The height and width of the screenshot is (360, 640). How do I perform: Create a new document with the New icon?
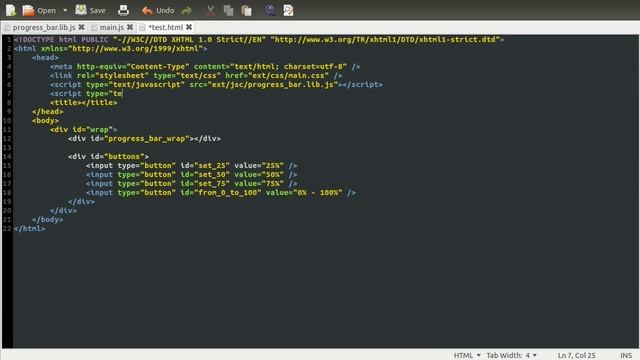11,10
